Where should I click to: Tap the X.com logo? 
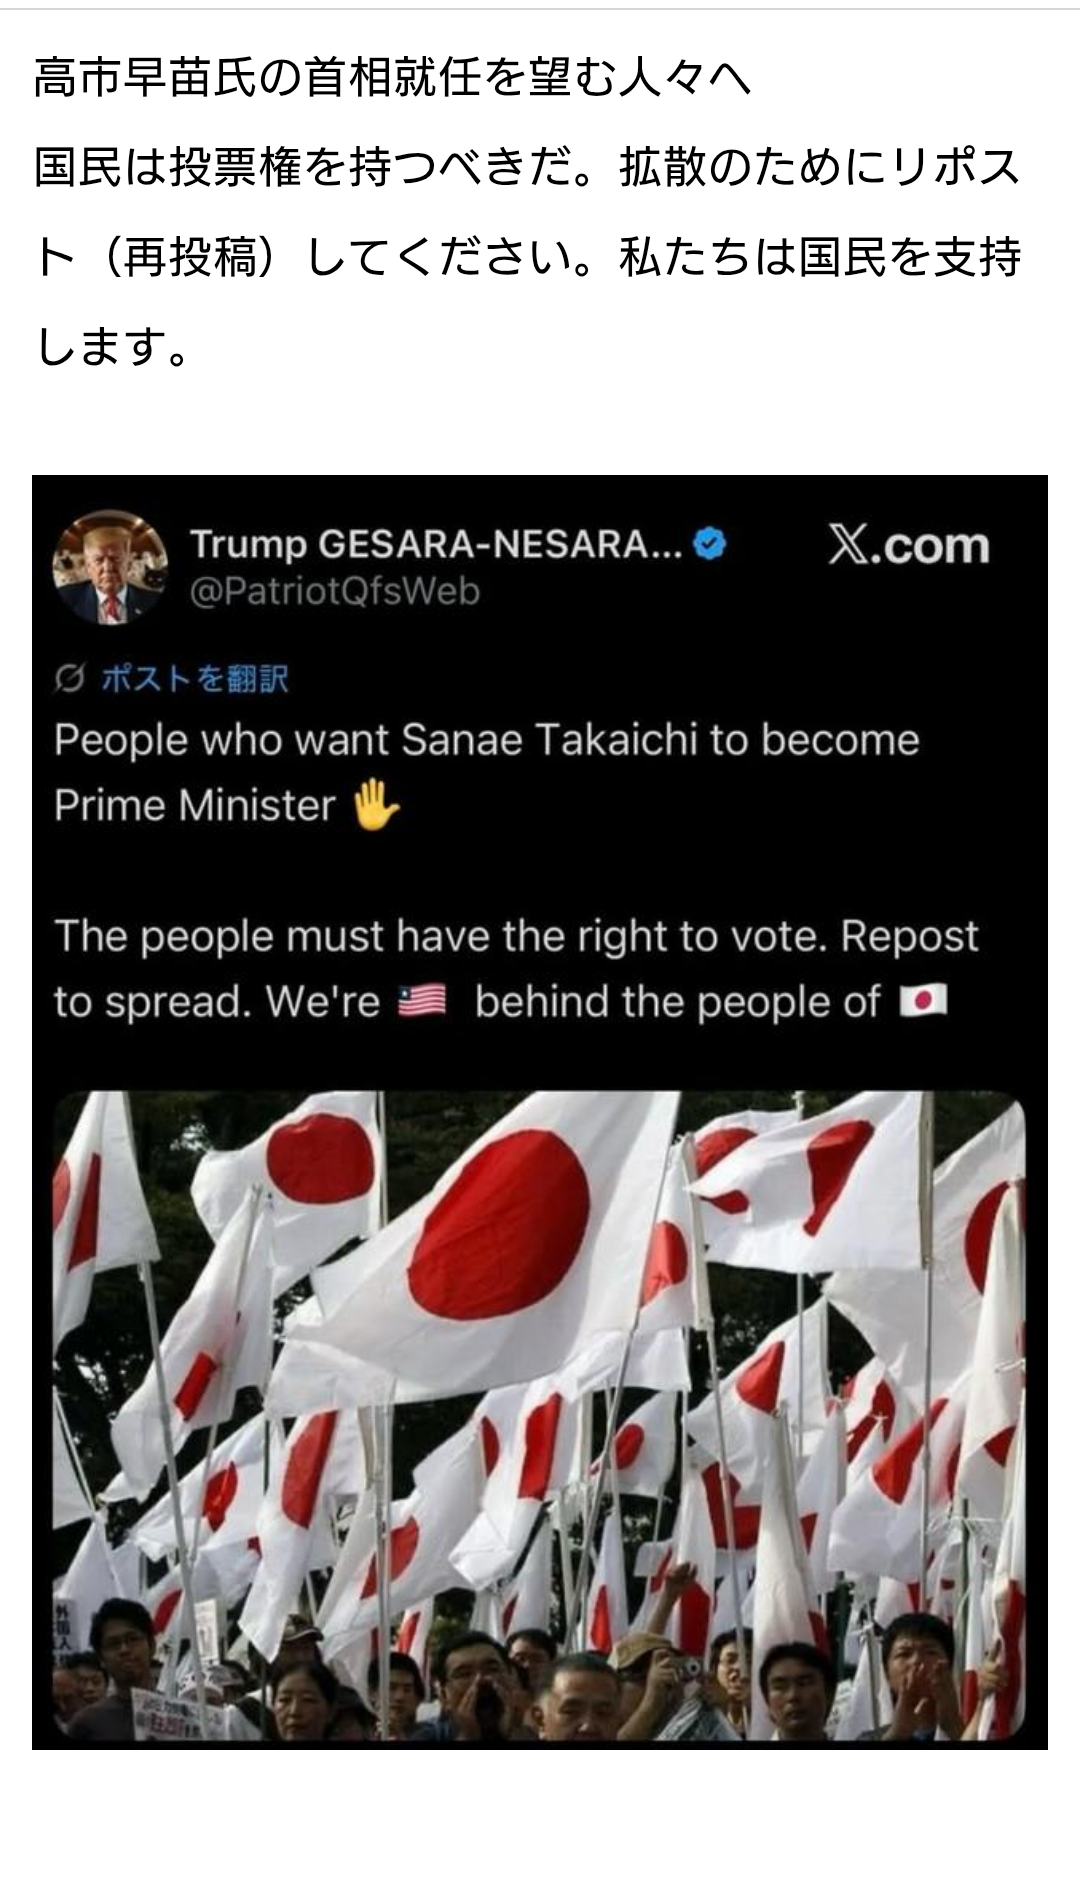(x=908, y=545)
